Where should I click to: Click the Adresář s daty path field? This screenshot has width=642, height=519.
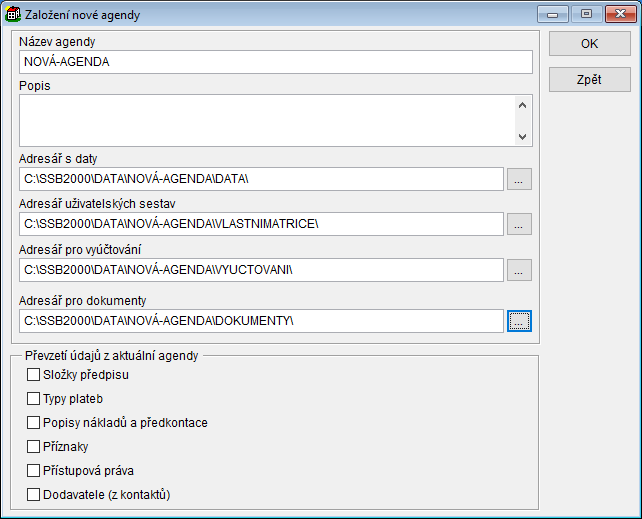(x=260, y=179)
